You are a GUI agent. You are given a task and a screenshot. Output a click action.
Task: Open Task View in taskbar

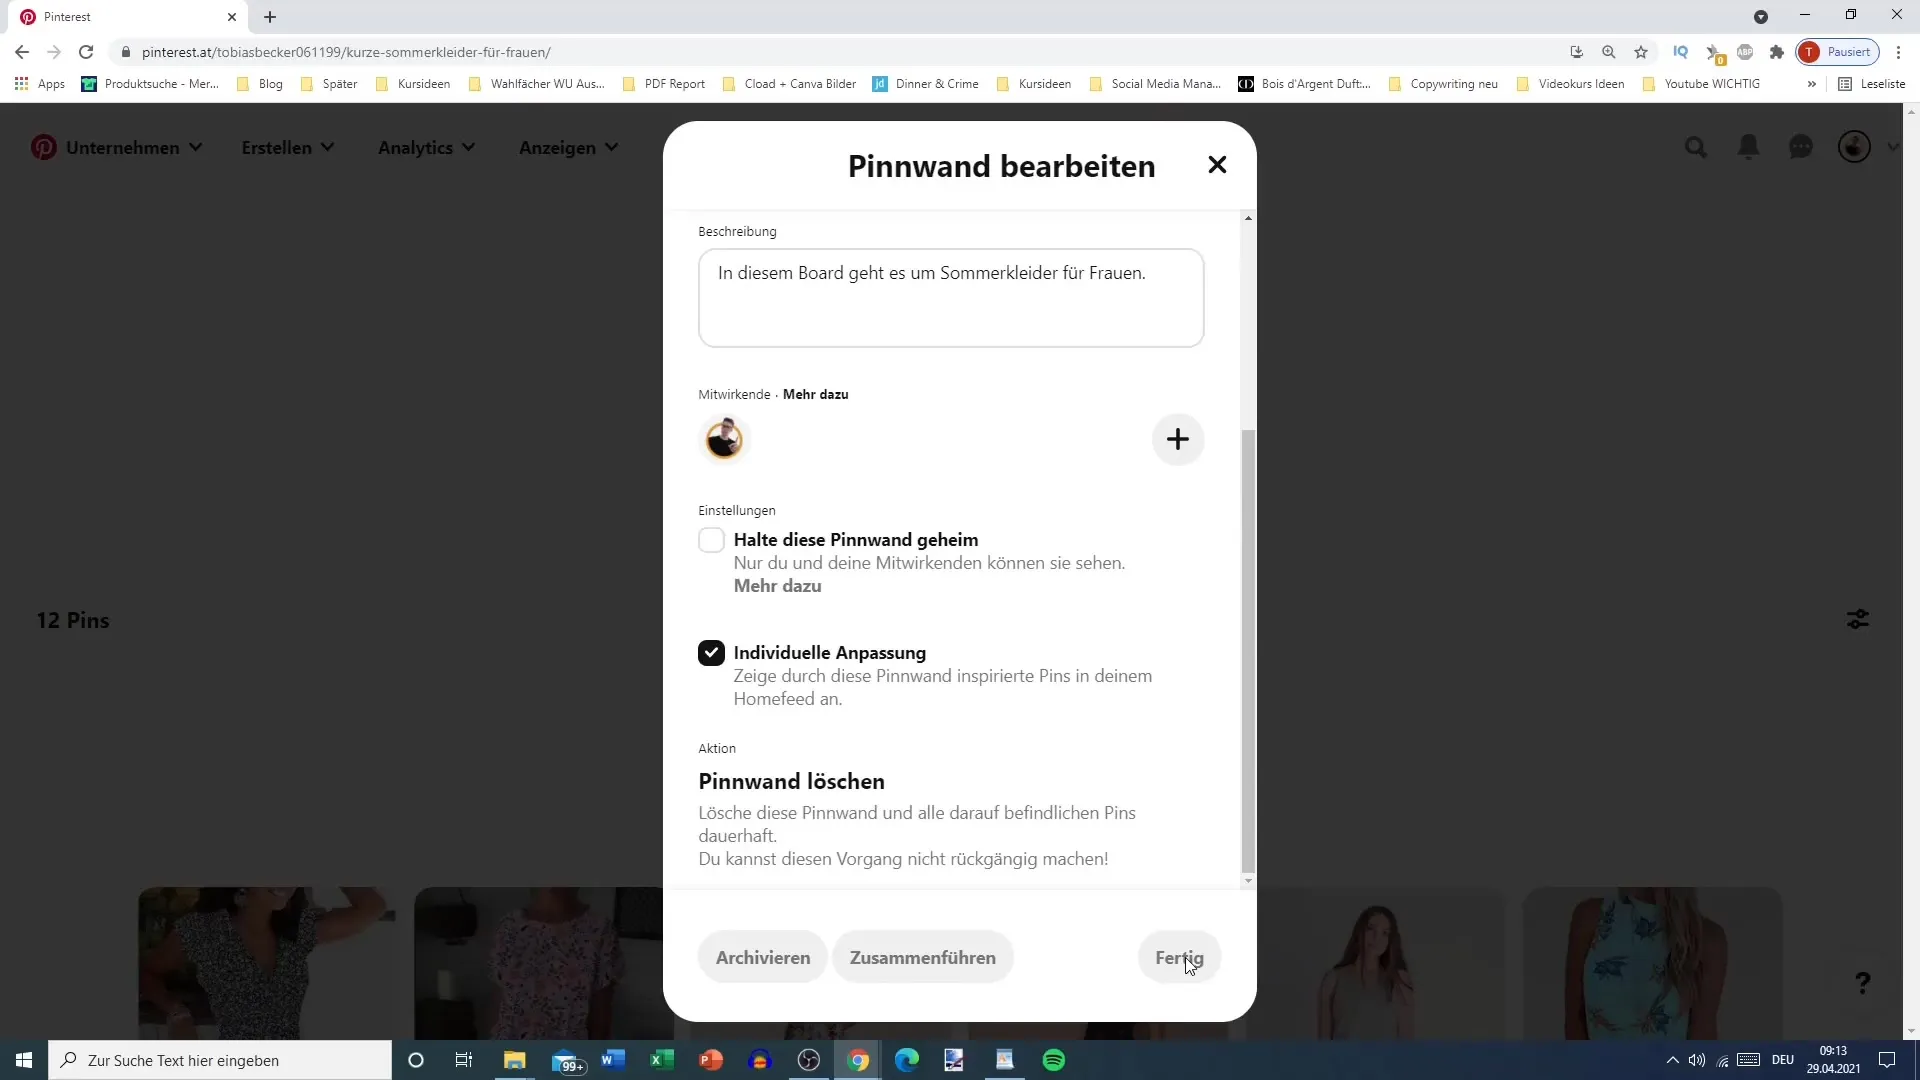click(464, 1060)
